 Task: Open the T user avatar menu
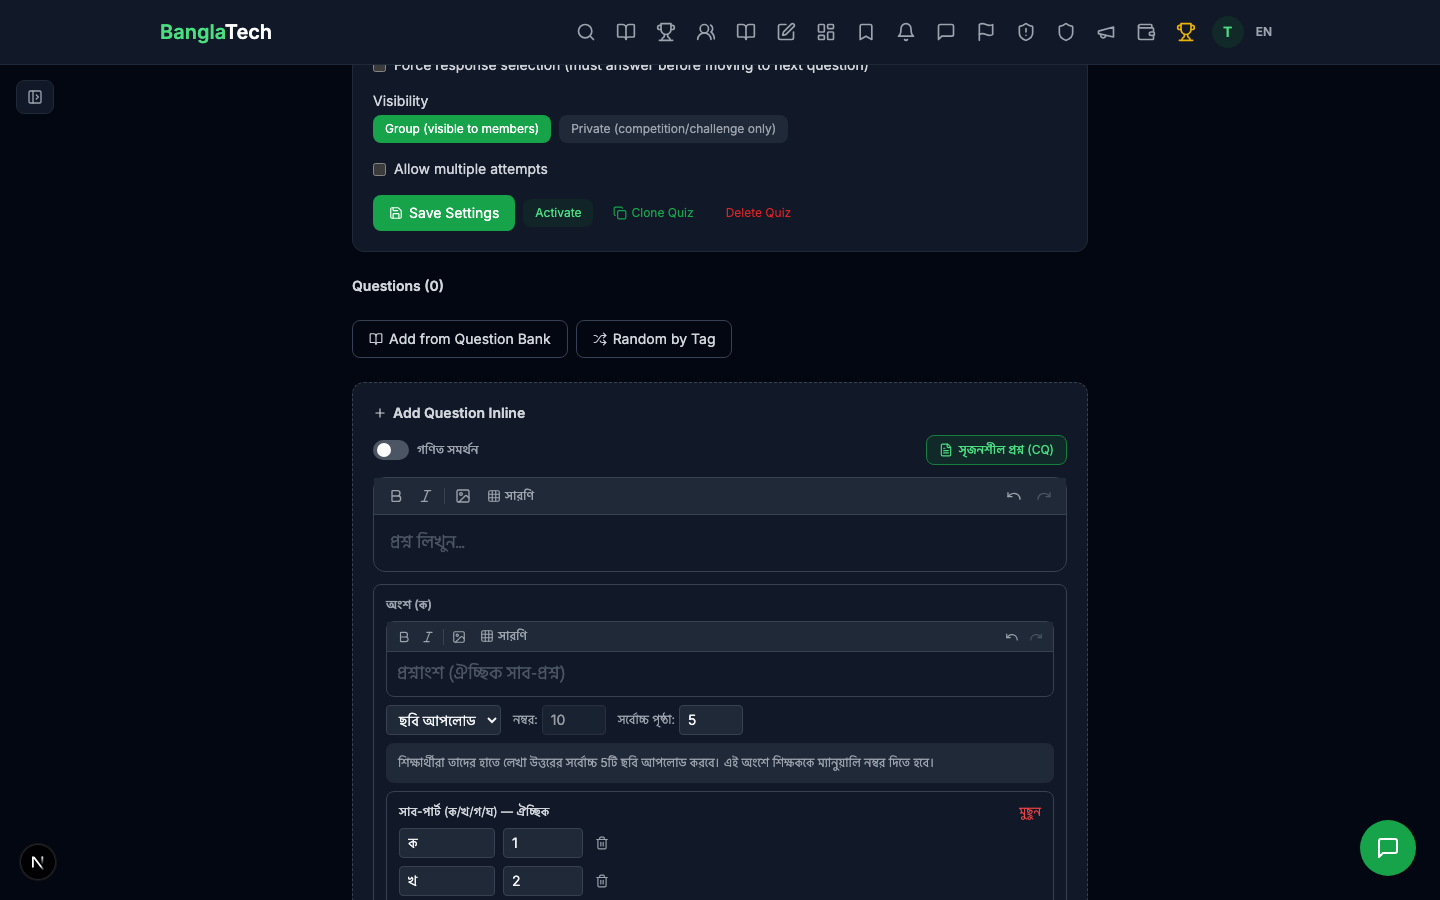[1227, 32]
